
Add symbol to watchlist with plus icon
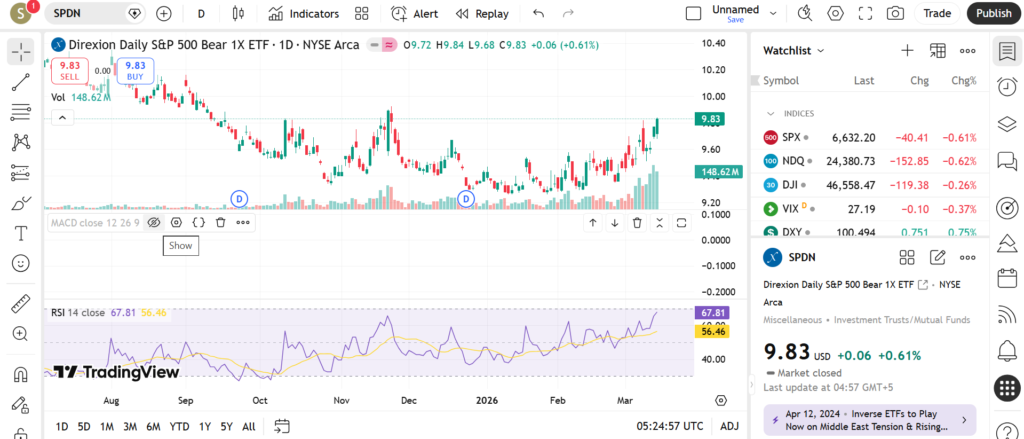[907, 50]
